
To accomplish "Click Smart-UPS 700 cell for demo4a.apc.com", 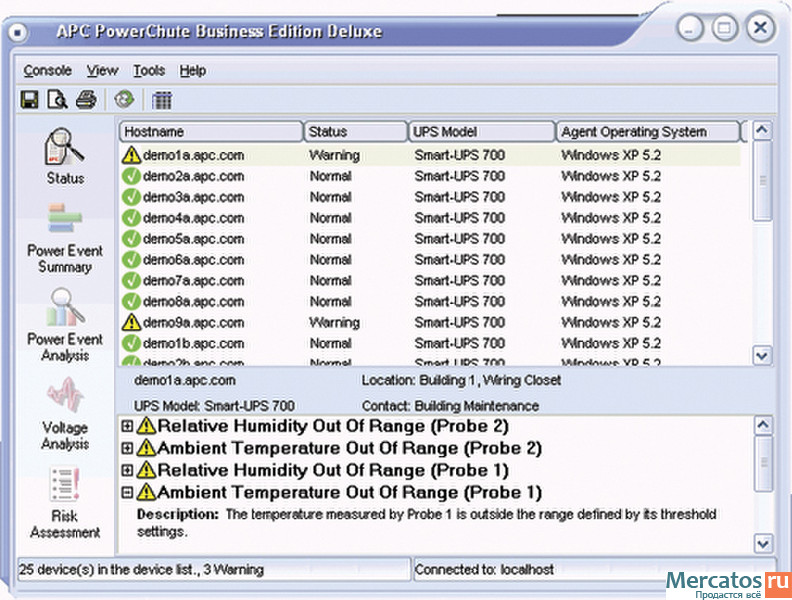I will click(x=460, y=218).
